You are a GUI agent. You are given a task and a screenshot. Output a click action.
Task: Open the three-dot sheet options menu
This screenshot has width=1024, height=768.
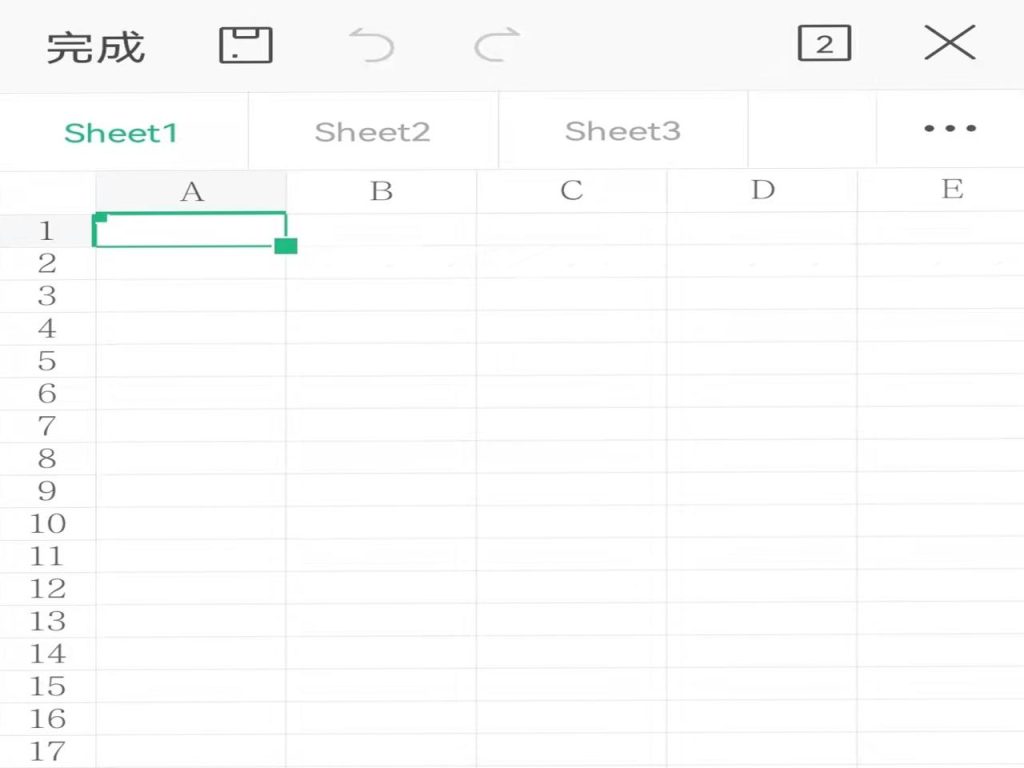coord(950,129)
